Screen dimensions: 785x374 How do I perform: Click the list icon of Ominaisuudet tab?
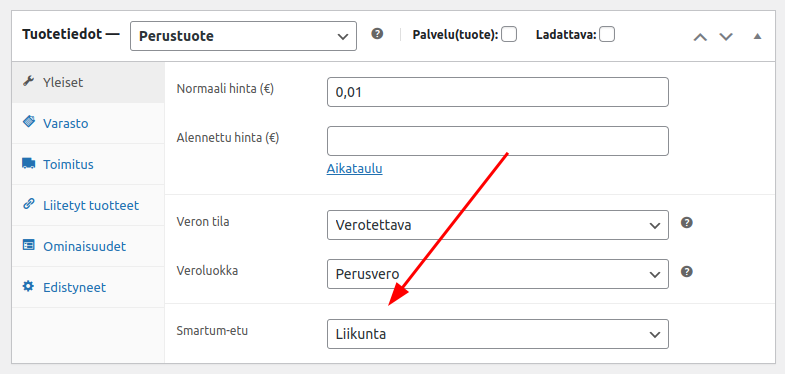(x=29, y=245)
